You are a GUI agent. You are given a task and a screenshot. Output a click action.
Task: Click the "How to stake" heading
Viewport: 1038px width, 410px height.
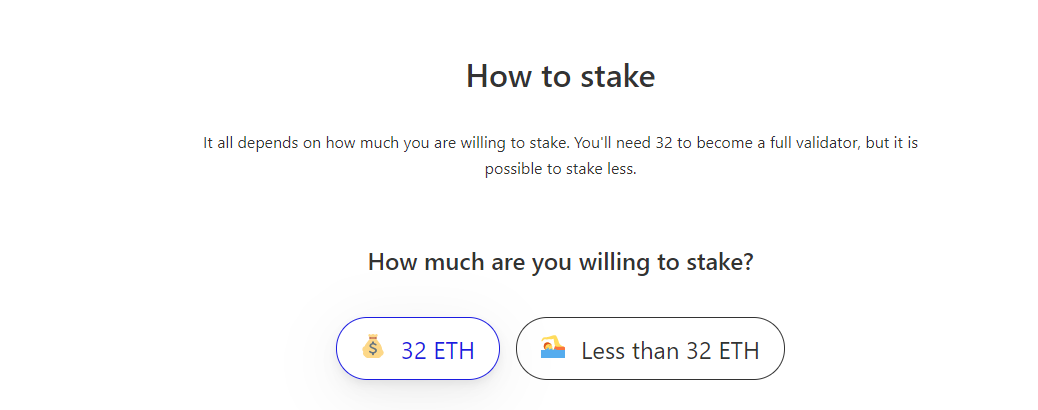point(561,76)
